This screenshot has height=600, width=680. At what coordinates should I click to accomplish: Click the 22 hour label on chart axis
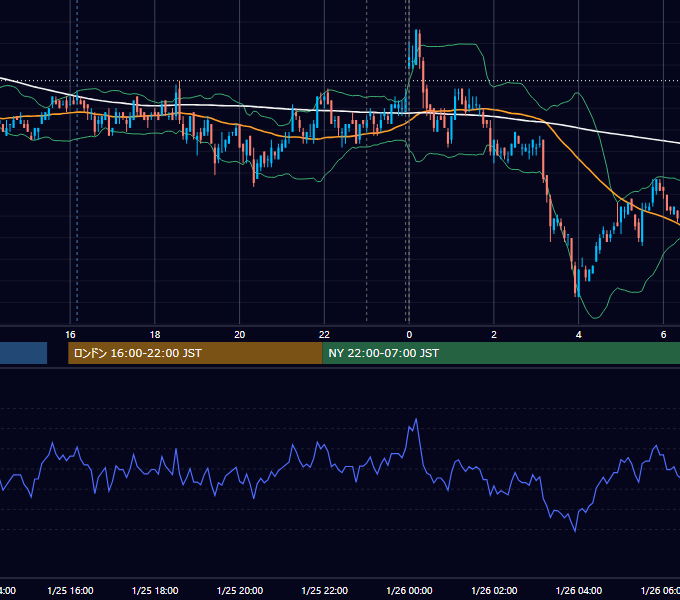pyautogui.click(x=324, y=335)
